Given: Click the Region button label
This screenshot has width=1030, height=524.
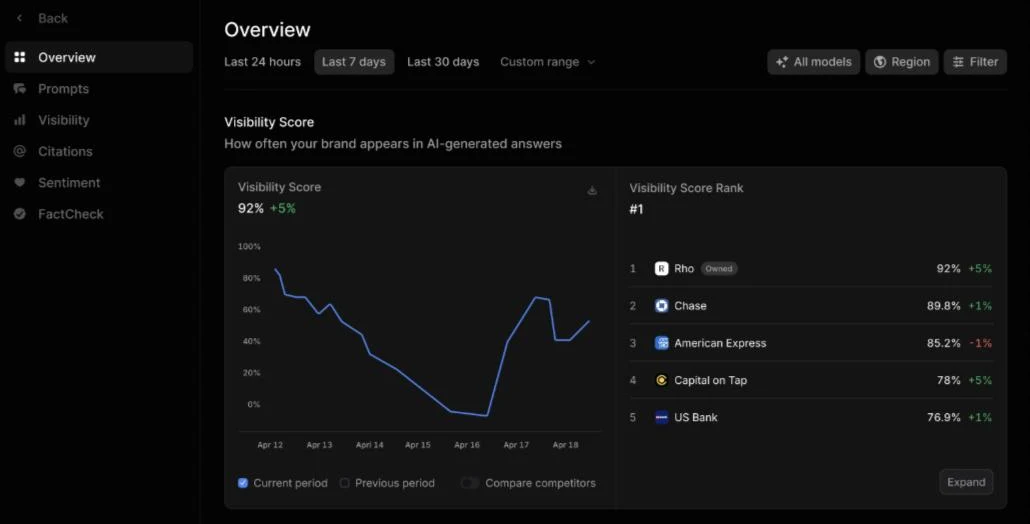Looking at the screenshot, I should click(910, 62).
